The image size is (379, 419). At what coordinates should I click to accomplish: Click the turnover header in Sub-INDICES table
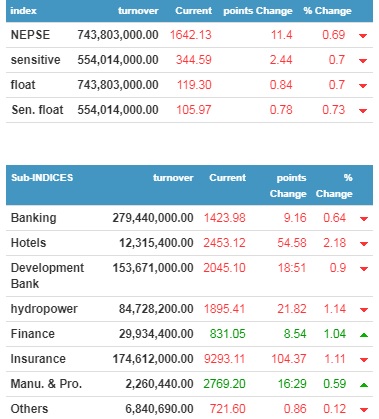click(173, 177)
